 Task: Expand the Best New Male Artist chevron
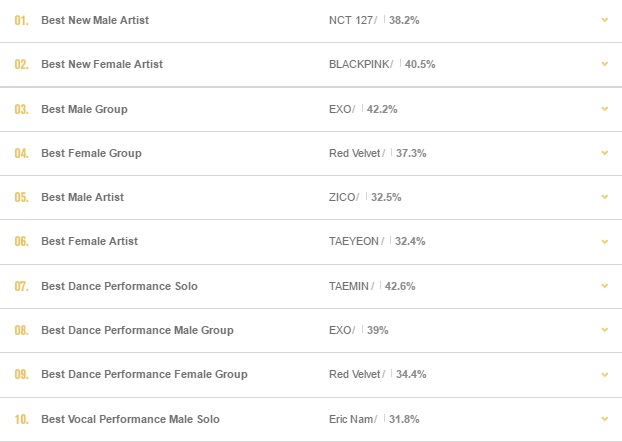click(x=605, y=20)
